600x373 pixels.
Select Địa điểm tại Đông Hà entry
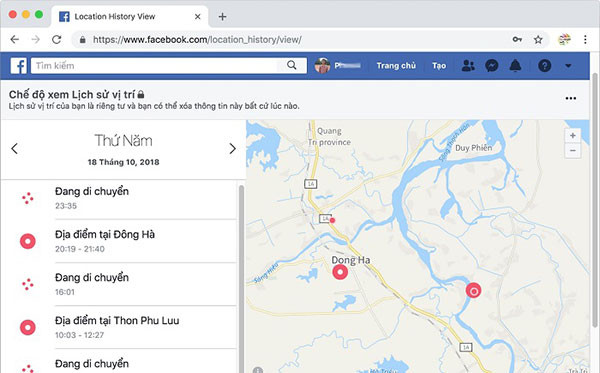119,241
